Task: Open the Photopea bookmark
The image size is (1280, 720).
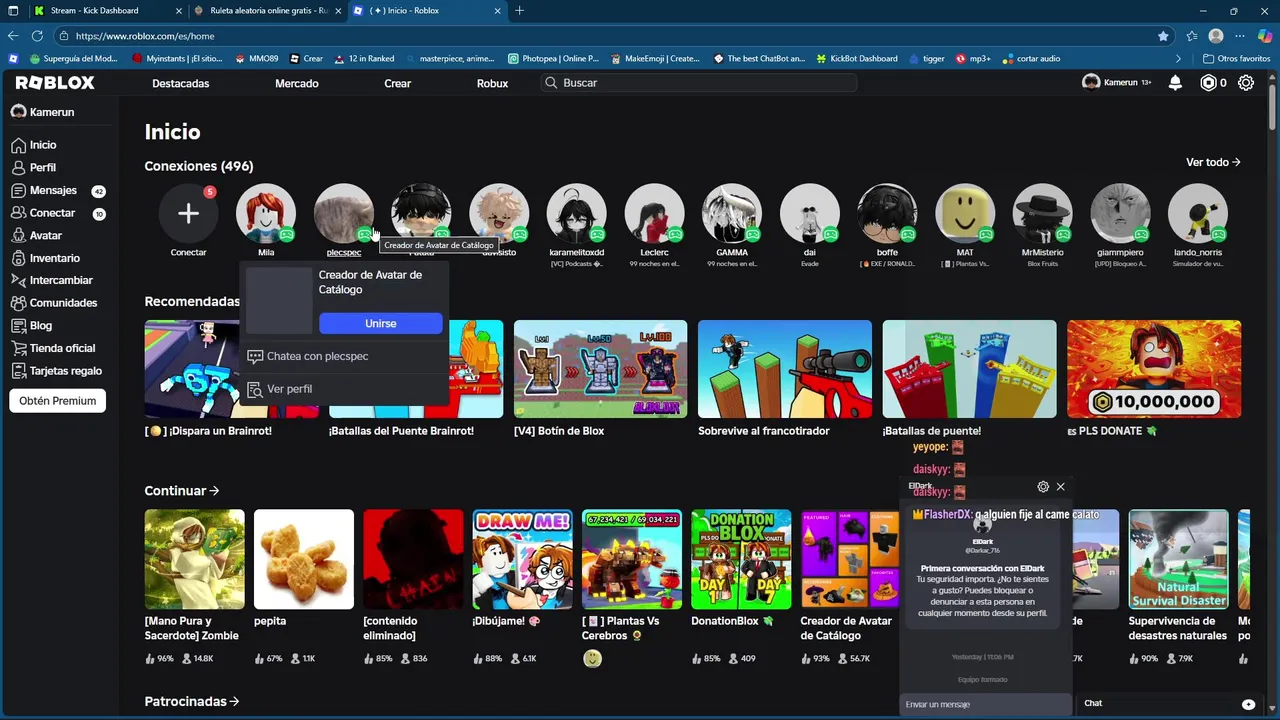Action: click(x=553, y=59)
